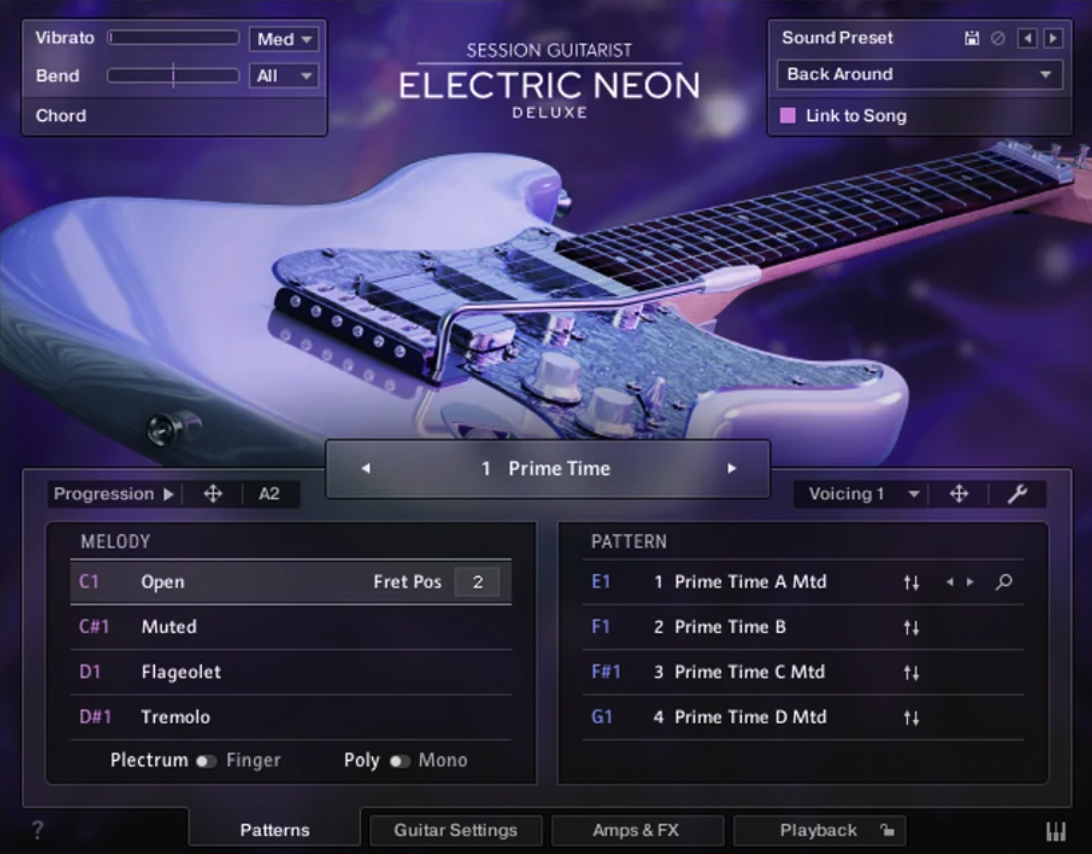Click swap arrows for Prime Time A Mtd
The image size is (1092, 854).
(x=911, y=582)
